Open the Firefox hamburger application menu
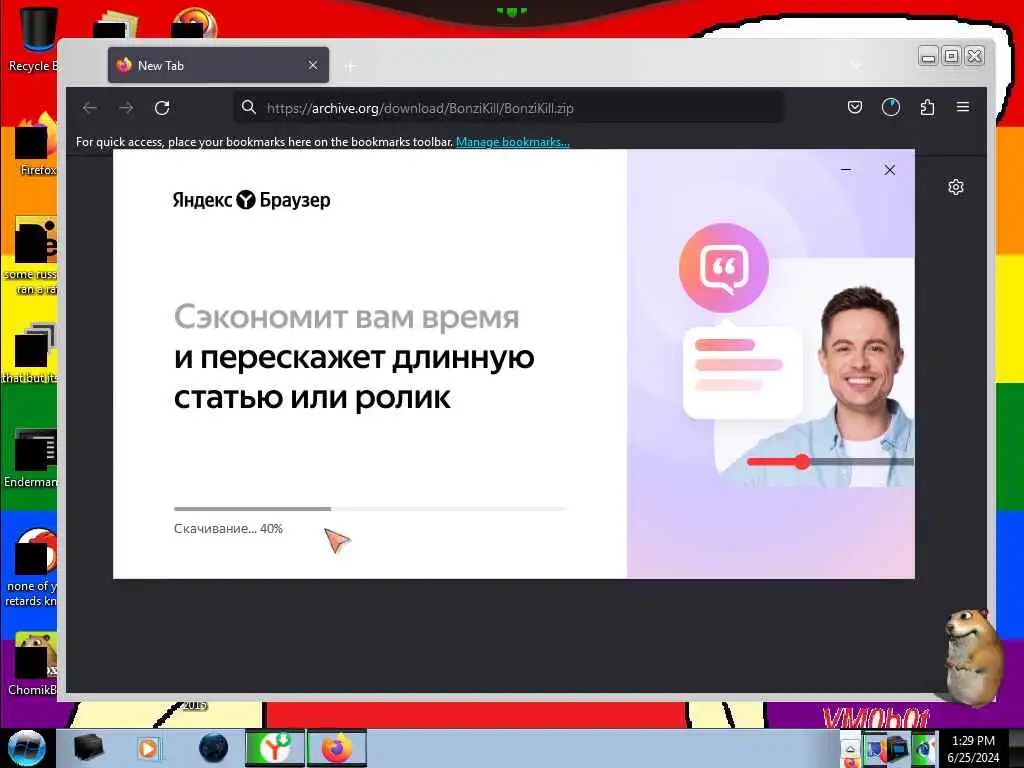The width and height of the screenshot is (1024, 768). click(x=963, y=106)
